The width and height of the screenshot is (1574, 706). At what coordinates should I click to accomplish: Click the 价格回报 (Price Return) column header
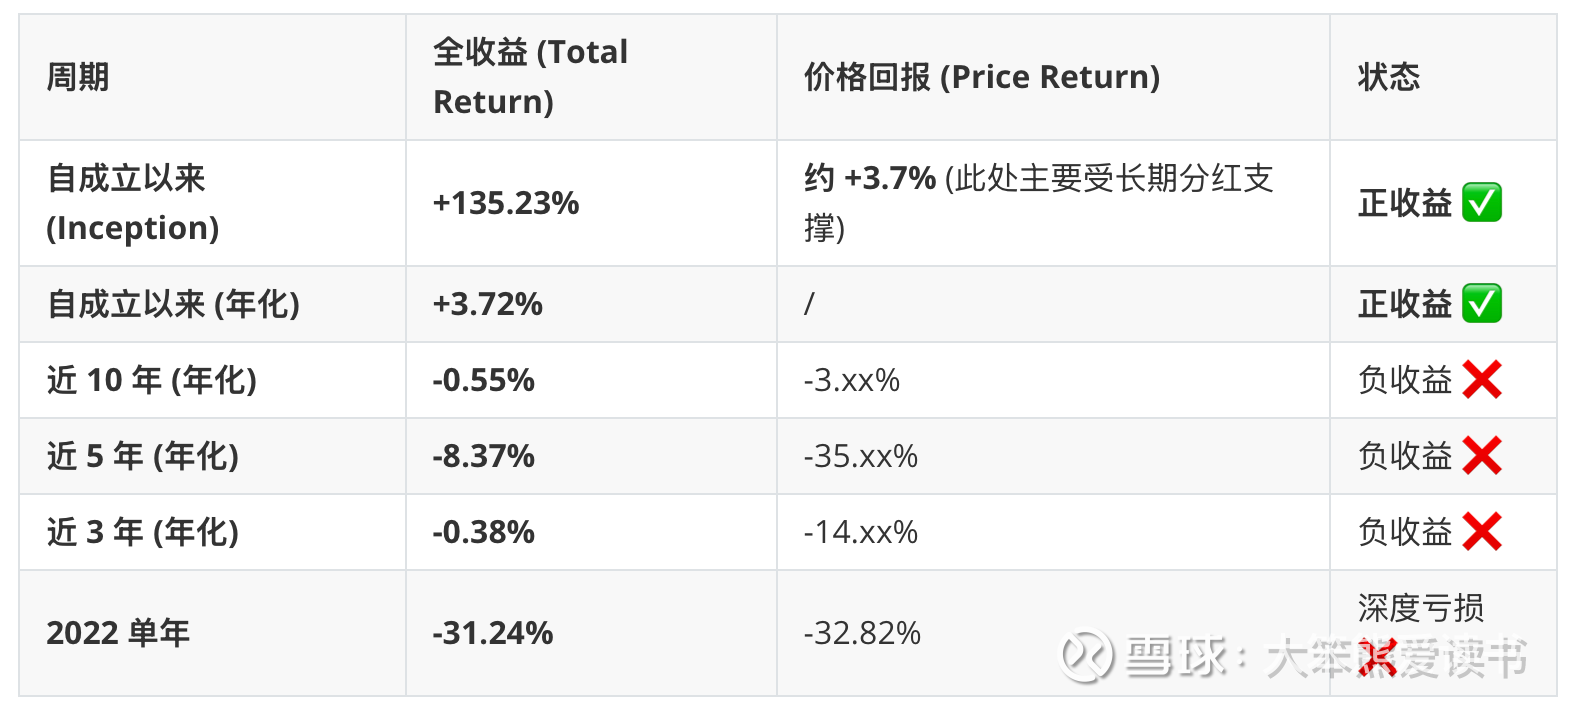click(x=981, y=77)
